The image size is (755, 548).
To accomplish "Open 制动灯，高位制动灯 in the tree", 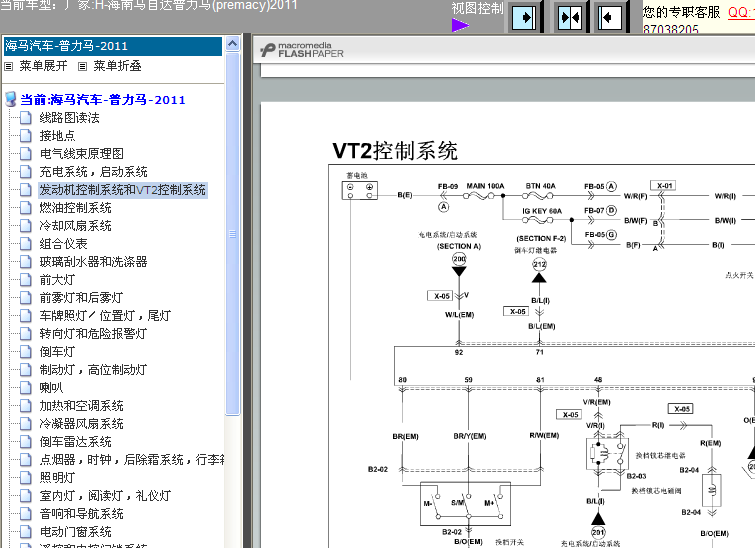I will 93,369.
